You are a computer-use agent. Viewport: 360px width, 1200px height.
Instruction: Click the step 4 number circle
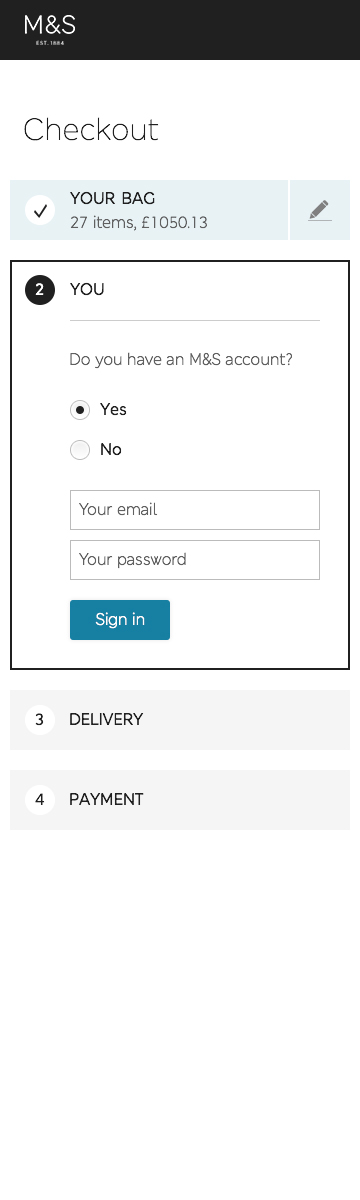tap(40, 800)
